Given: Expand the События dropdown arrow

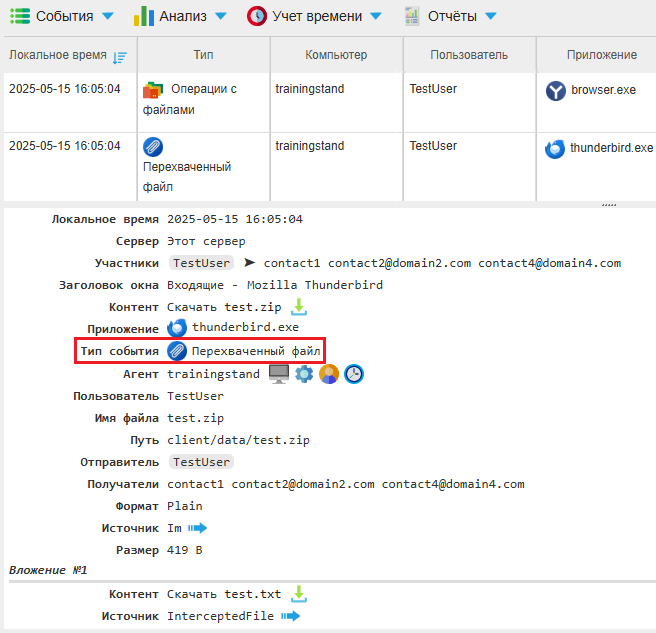Looking at the screenshot, I should point(108,16).
